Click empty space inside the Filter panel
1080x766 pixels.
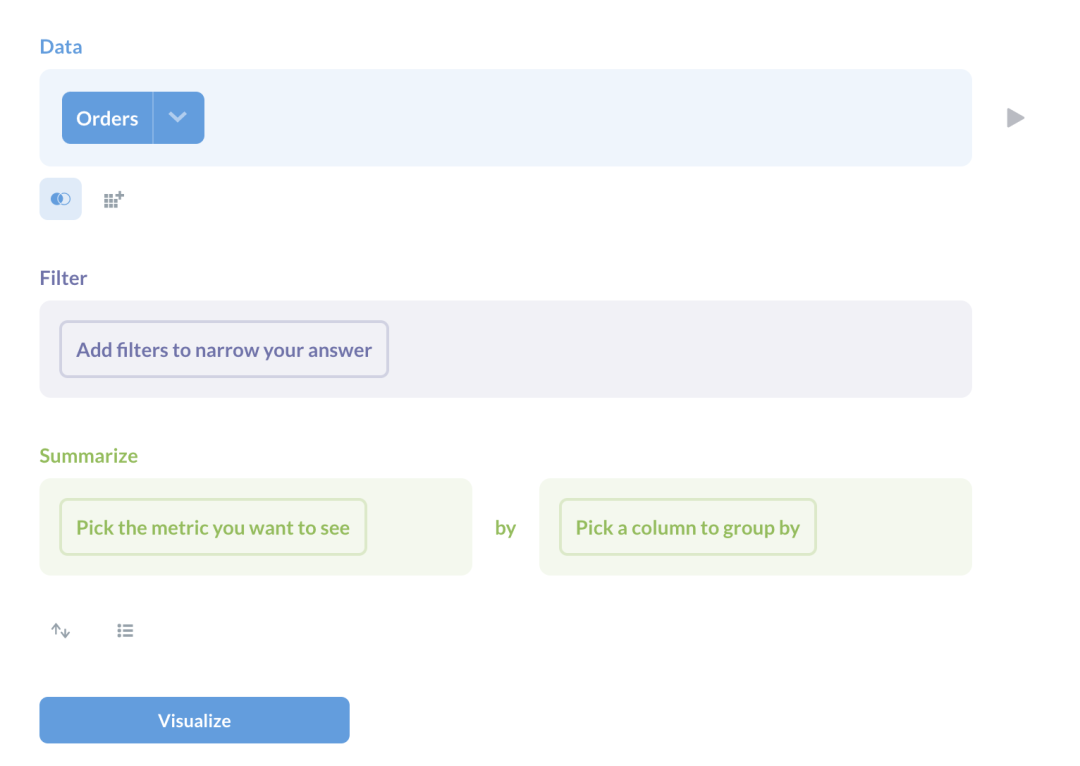click(x=680, y=350)
